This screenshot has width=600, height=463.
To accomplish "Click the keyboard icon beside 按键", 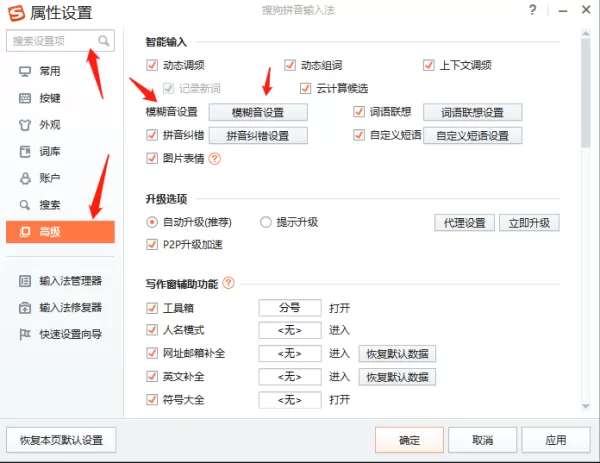I will [25, 98].
